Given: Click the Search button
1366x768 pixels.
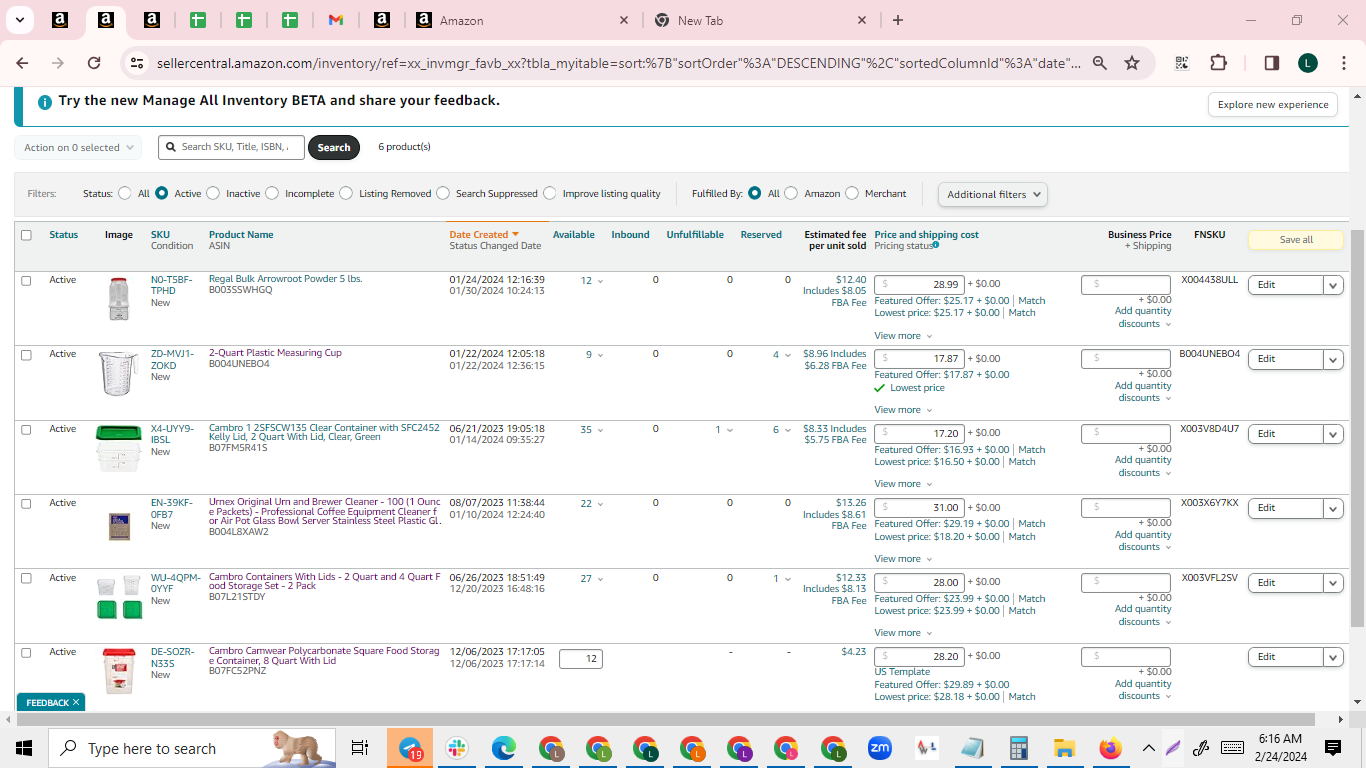Looking at the screenshot, I should click(334, 147).
